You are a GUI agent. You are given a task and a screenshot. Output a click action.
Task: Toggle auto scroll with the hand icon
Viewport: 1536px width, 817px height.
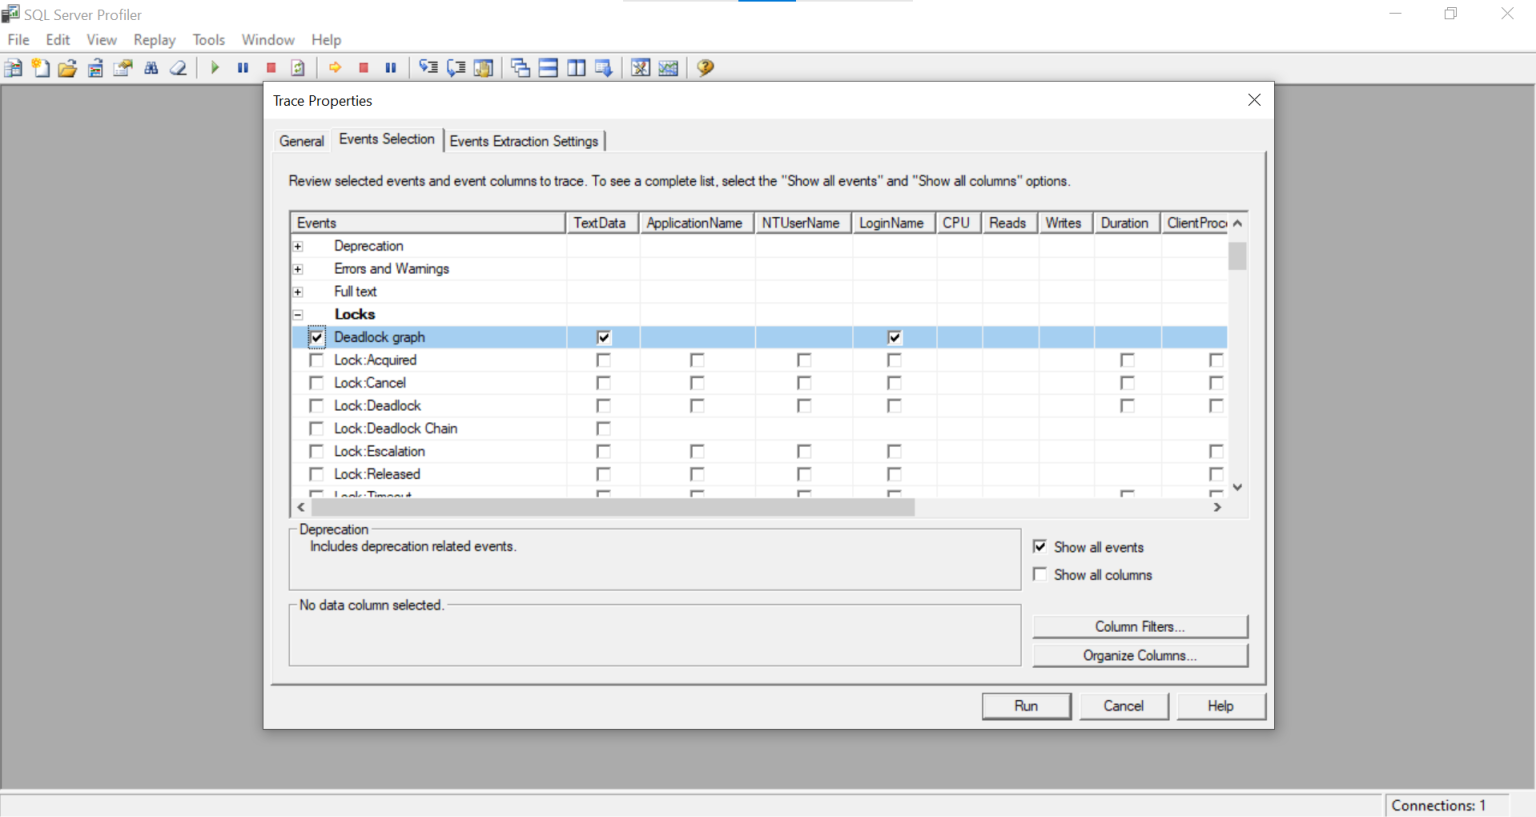click(x=483, y=67)
